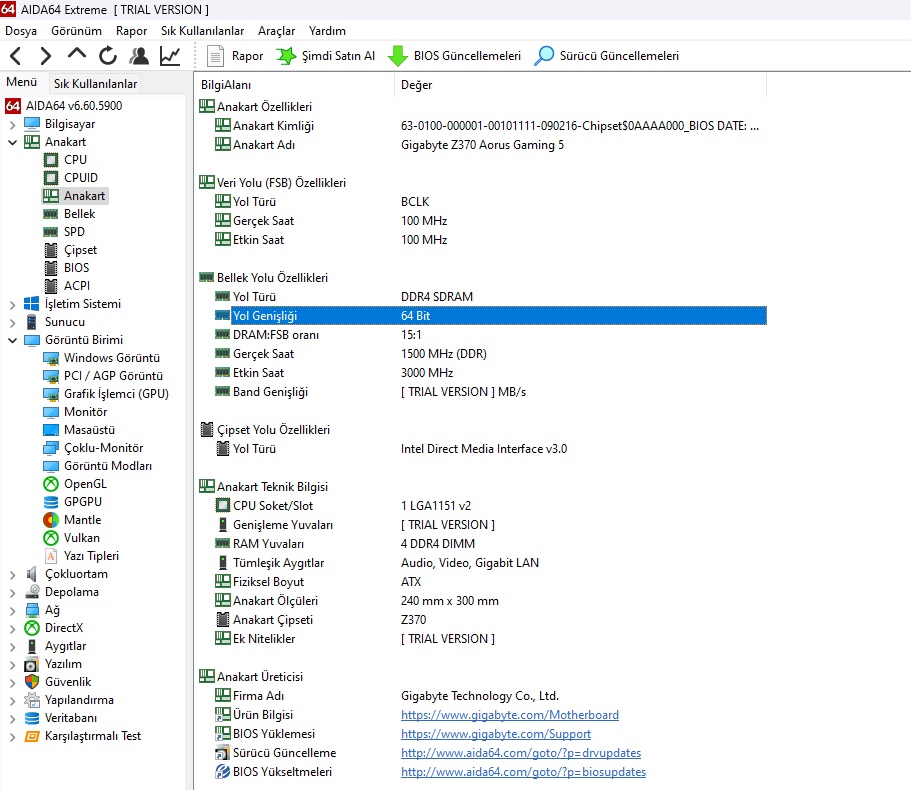Expand the Sunucu tree node
Image resolution: width=911 pixels, height=790 pixels.
coord(12,322)
